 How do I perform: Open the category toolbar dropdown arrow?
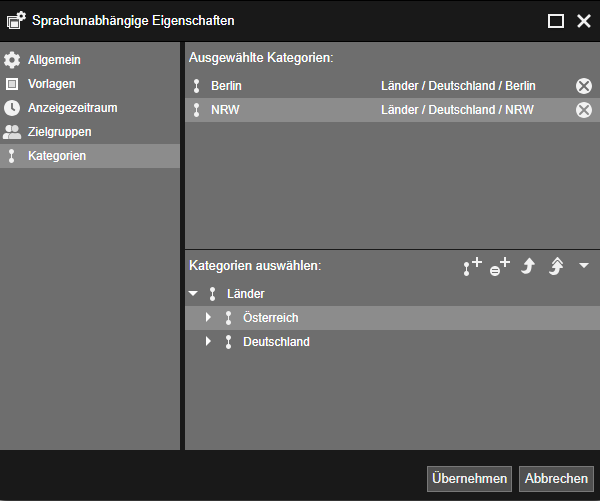coord(584,266)
